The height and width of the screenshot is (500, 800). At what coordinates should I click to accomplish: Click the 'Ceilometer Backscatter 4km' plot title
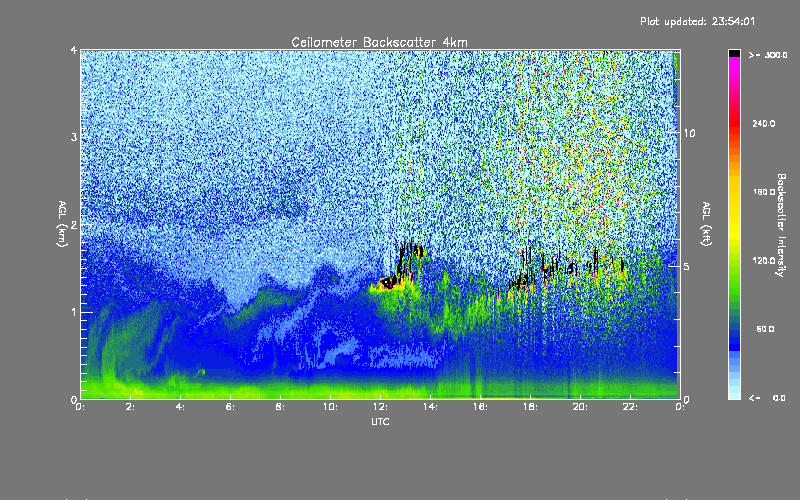379,42
